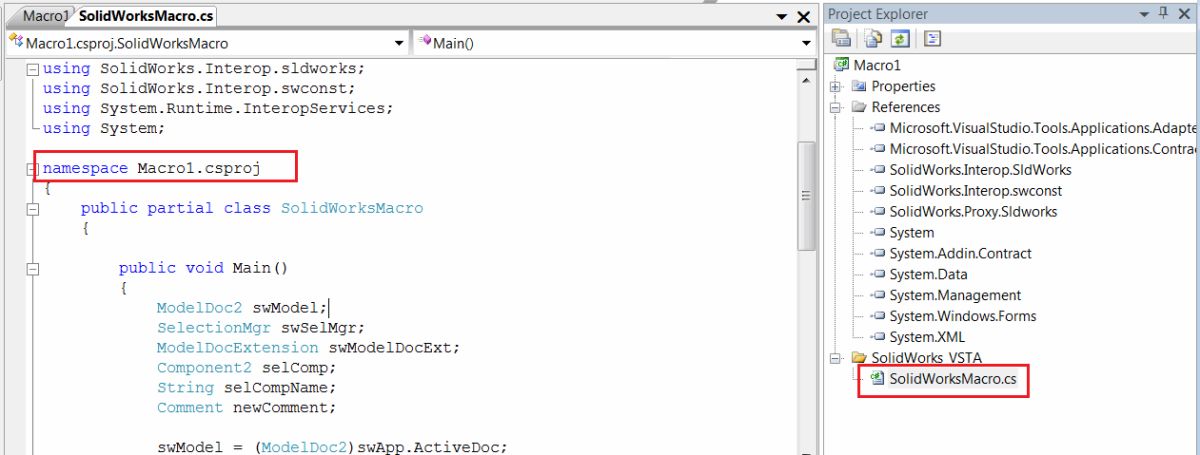Click the reference icon beside System.Management
The image size is (1200, 455).
pyautogui.click(x=878, y=295)
